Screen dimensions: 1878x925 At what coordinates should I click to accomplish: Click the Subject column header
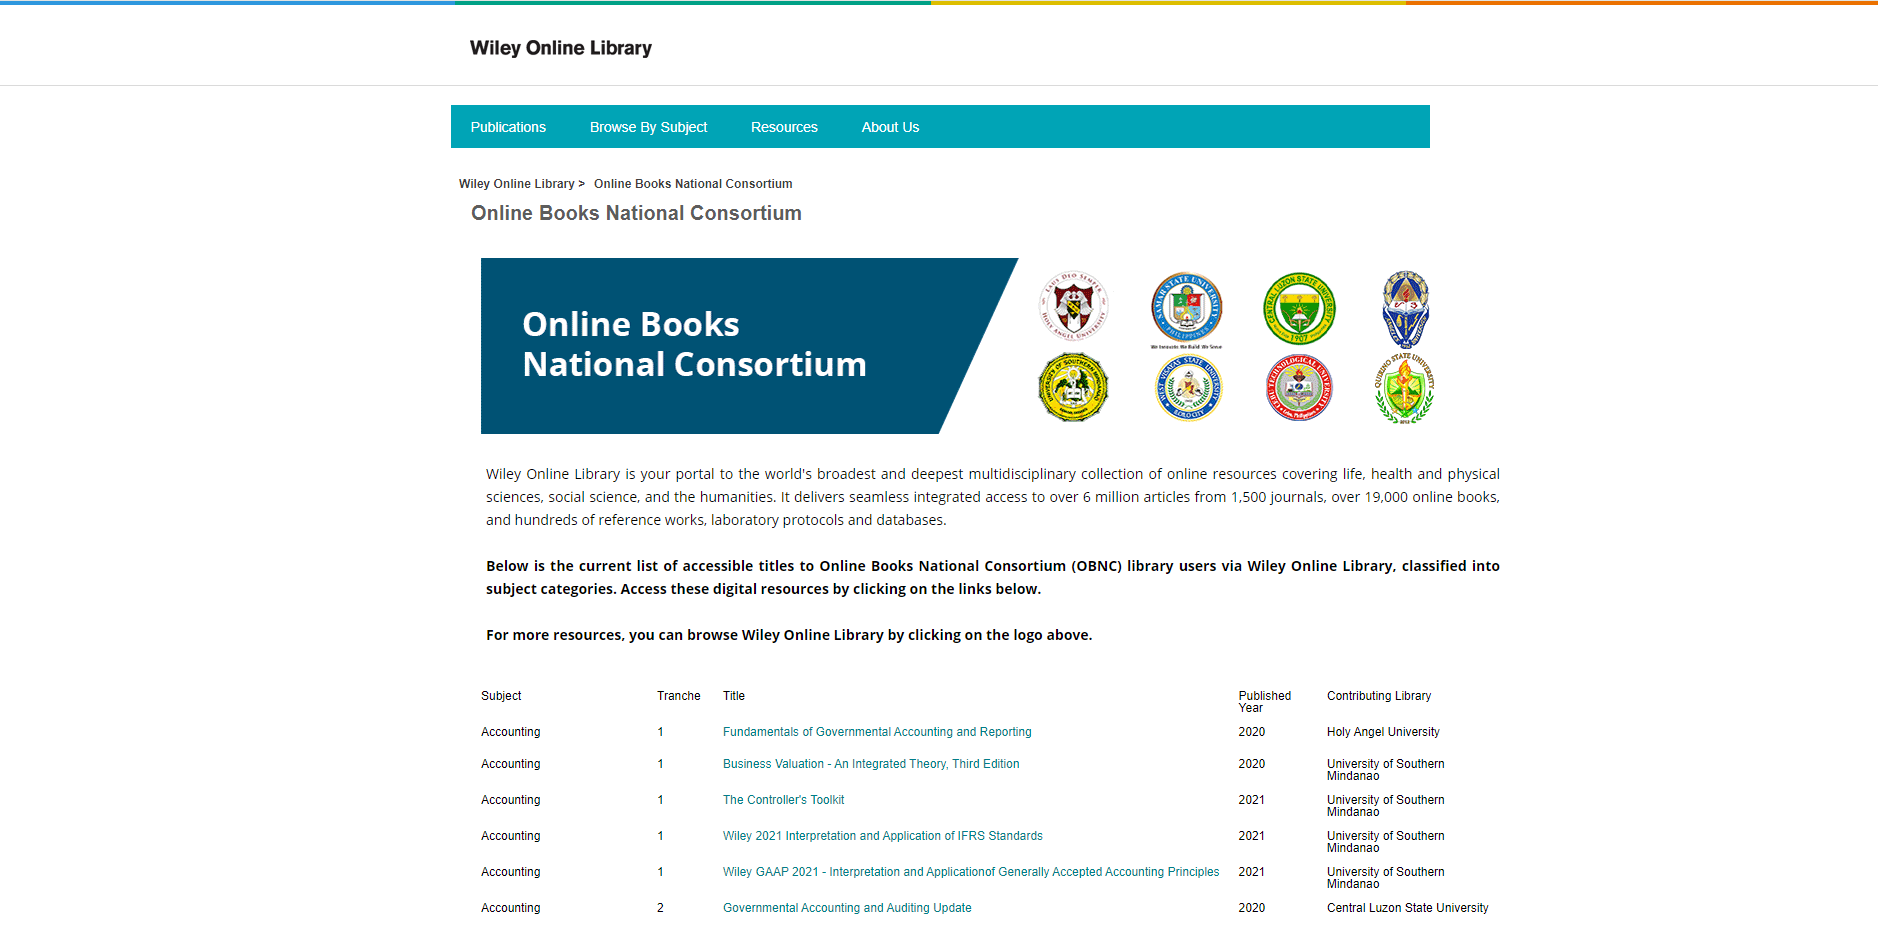pyautogui.click(x=501, y=696)
